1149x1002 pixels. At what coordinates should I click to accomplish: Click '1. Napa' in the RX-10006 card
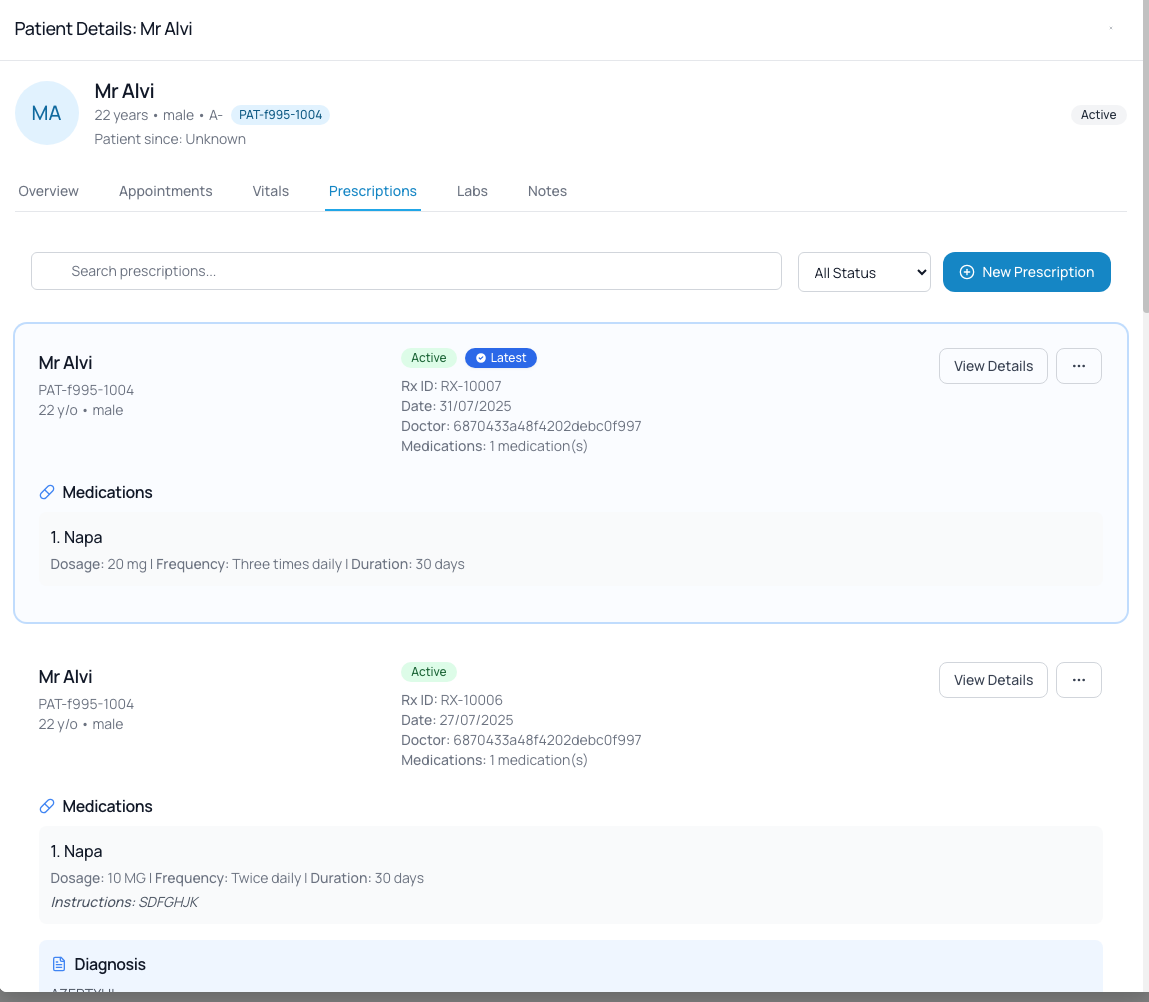(76, 851)
